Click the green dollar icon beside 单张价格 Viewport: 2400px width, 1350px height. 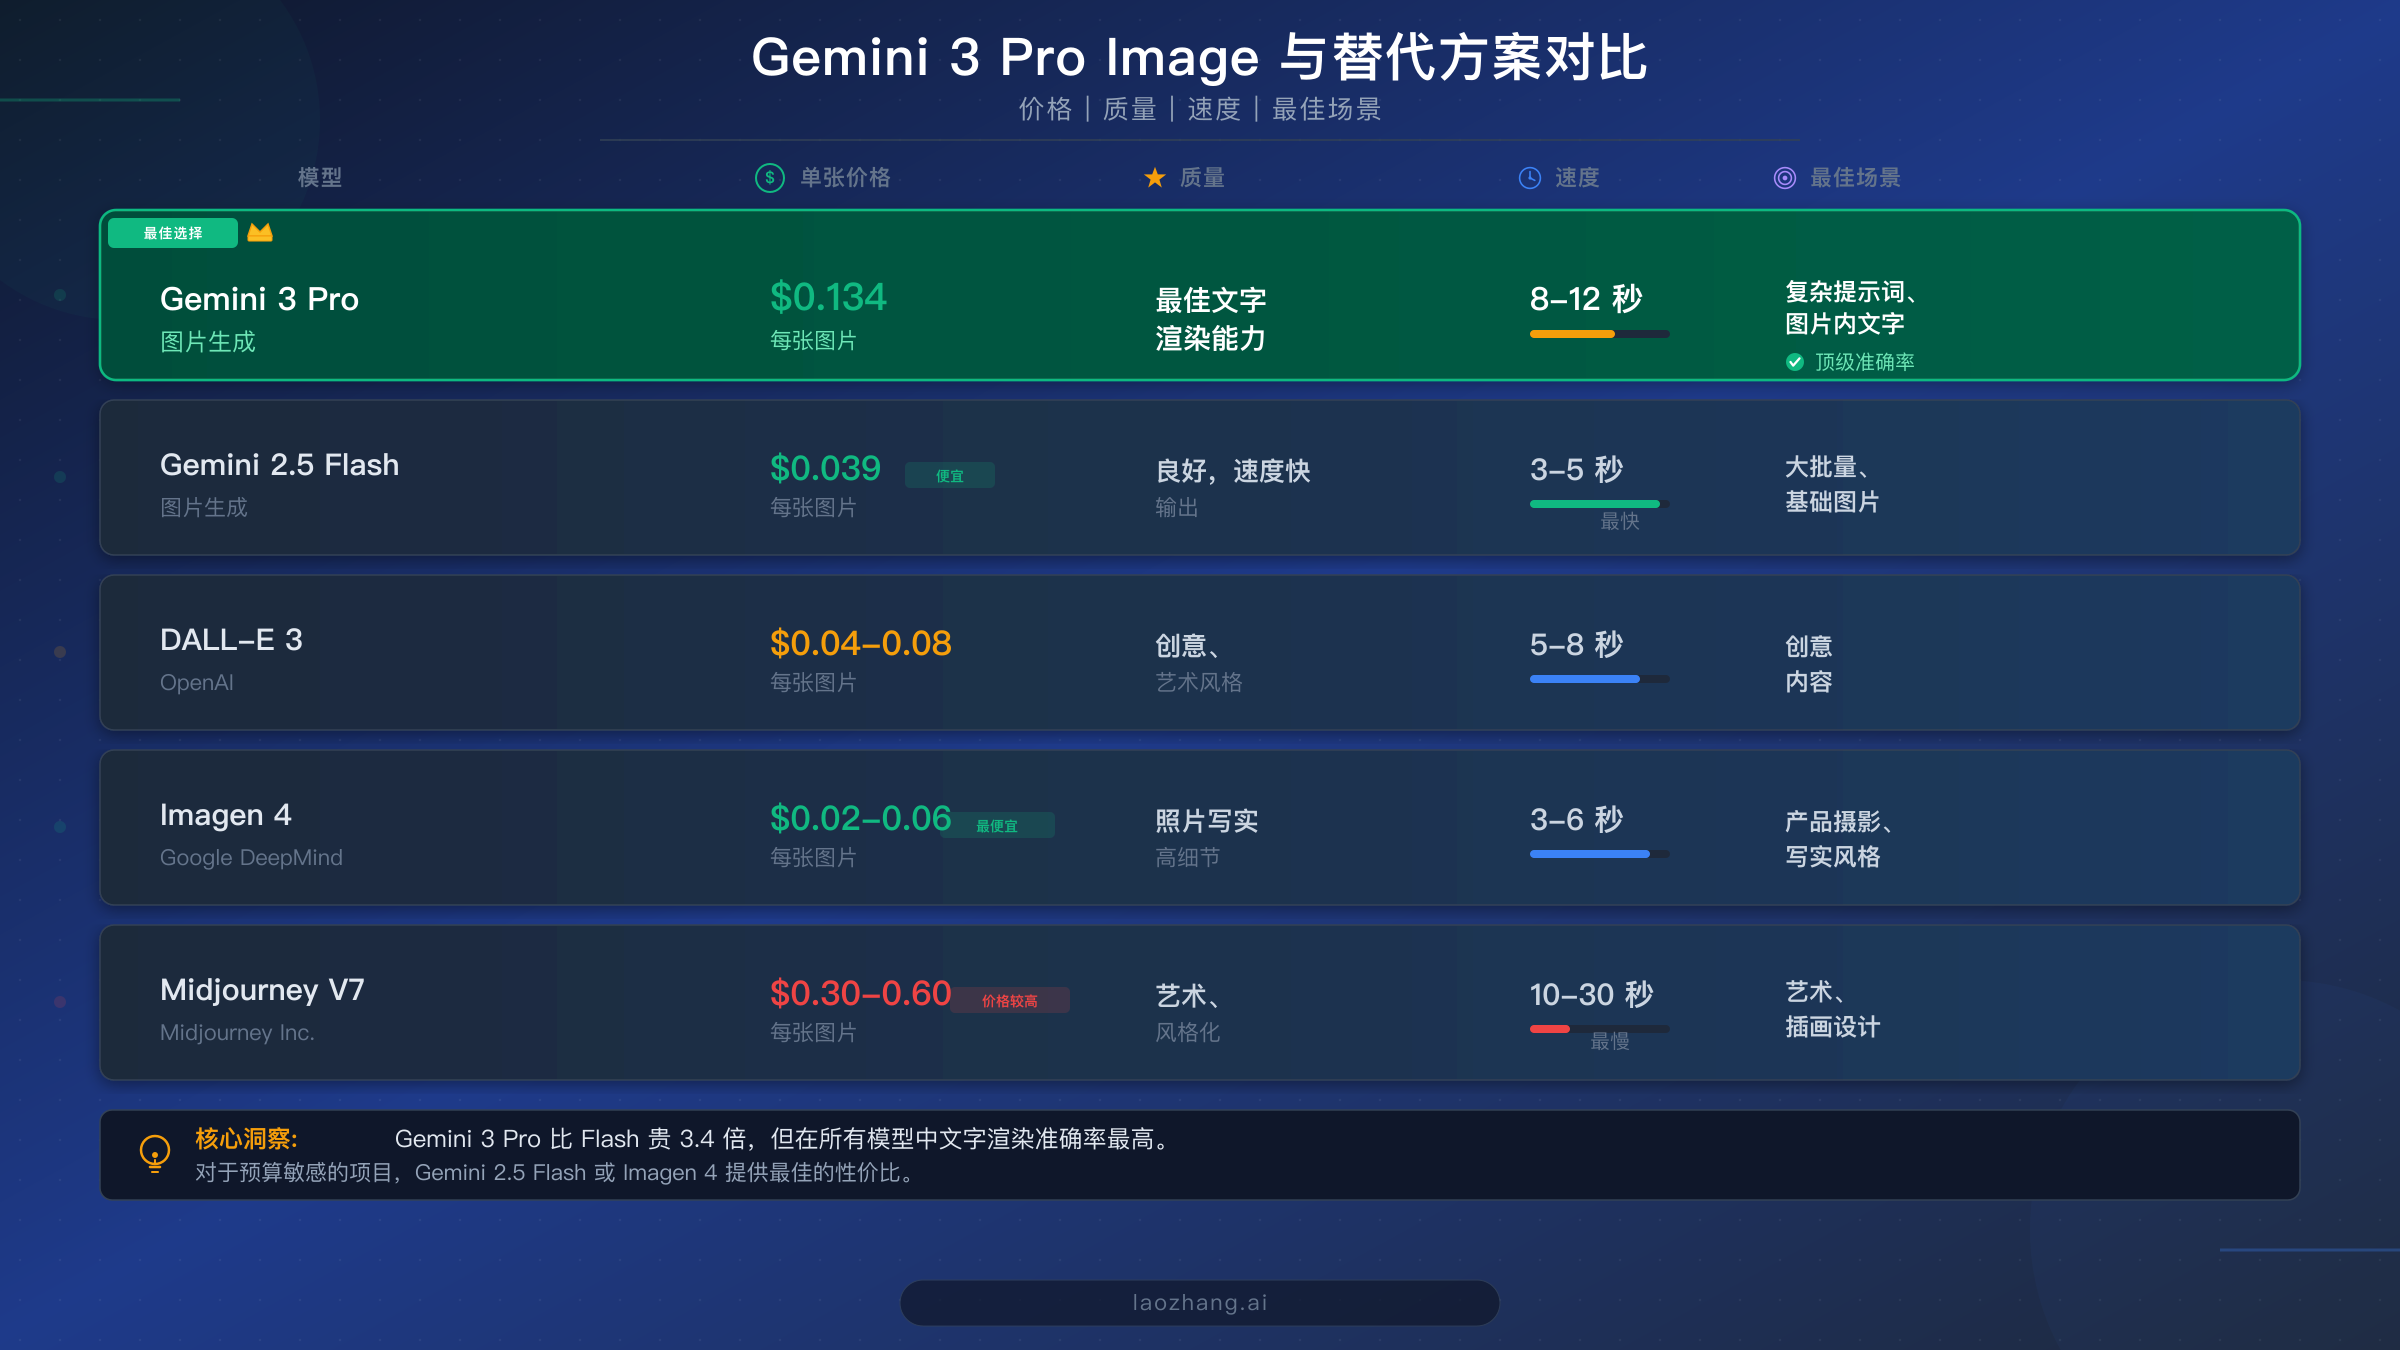tap(768, 178)
